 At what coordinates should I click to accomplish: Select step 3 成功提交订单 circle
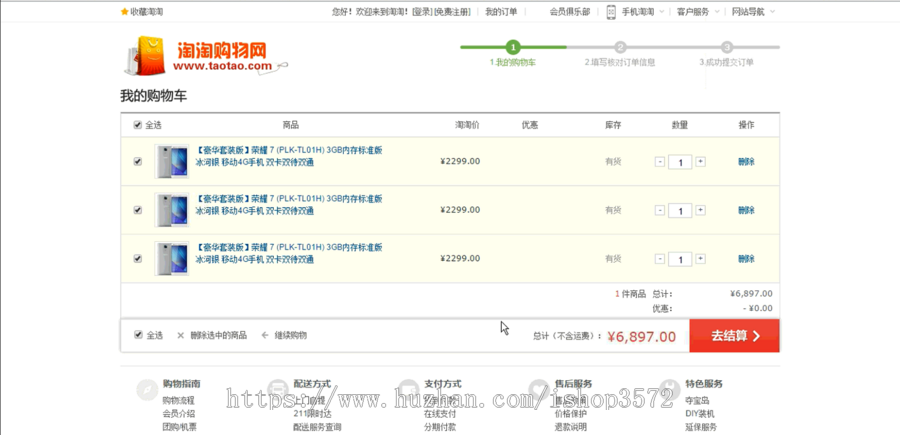tap(727, 47)
